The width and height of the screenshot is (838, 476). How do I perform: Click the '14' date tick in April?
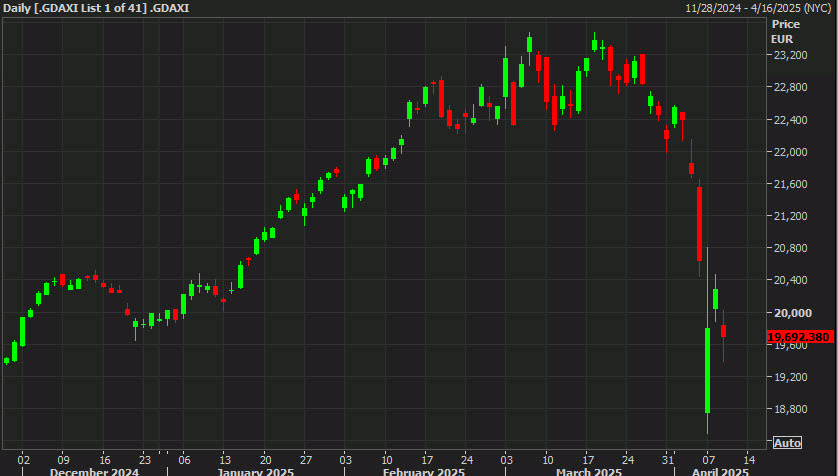point(749,459)
